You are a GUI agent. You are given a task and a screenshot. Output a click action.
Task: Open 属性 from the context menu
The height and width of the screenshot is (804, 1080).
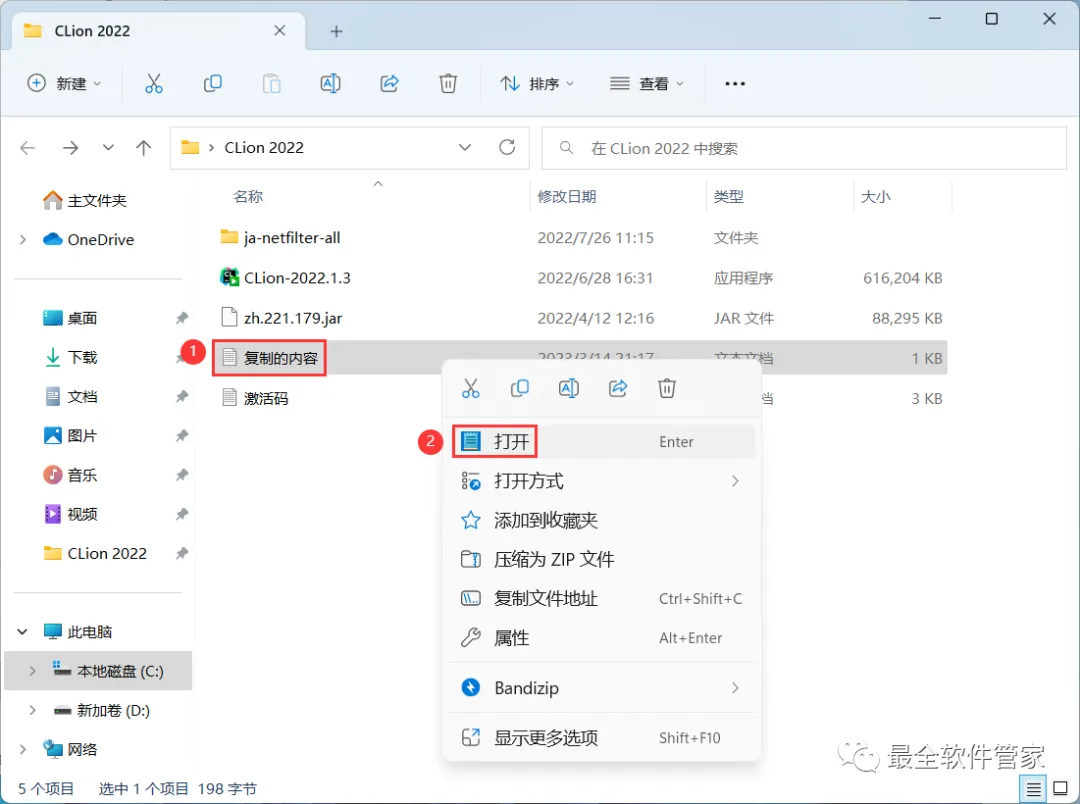pyautogui.click(x=601, y=638)
